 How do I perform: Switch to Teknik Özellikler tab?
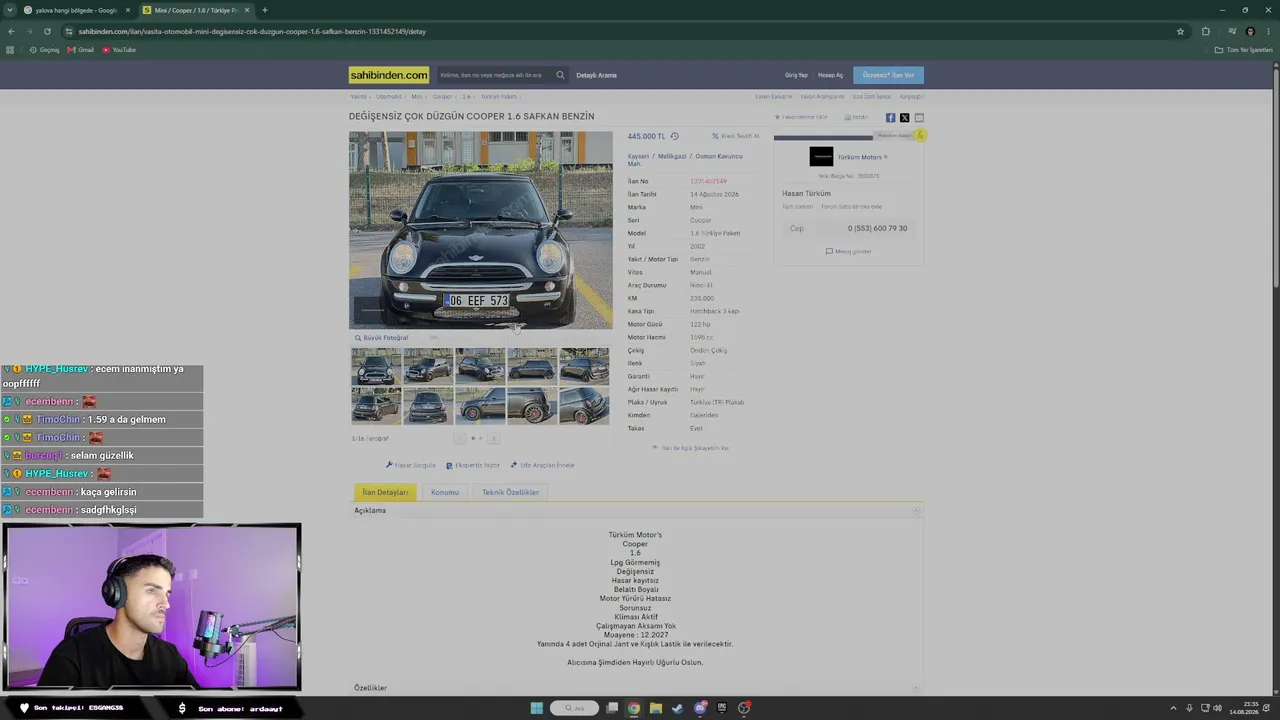[510, 492]
